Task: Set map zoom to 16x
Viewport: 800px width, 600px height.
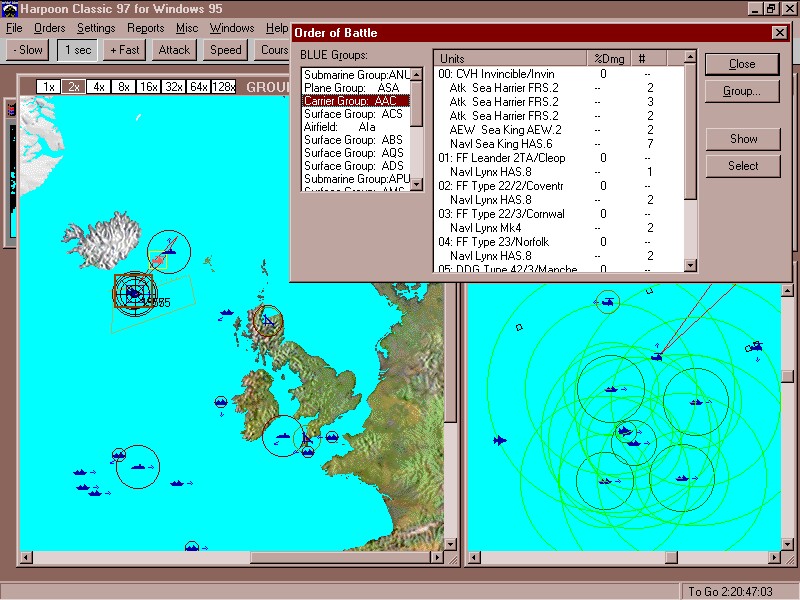Action: (x=148, y=87)
